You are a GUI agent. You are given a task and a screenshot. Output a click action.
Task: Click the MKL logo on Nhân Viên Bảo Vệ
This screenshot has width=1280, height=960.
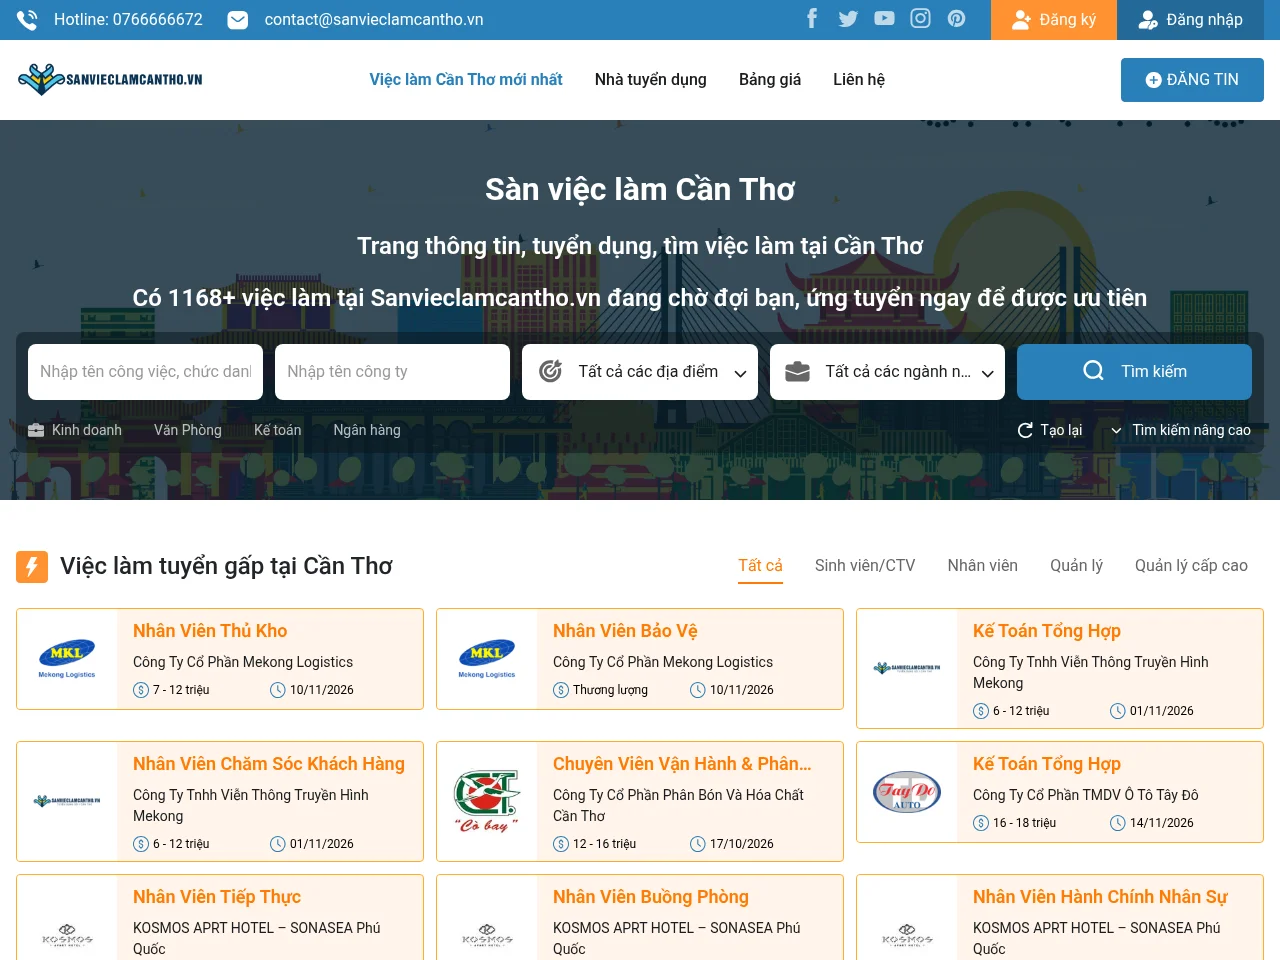[x=487, y=659]
